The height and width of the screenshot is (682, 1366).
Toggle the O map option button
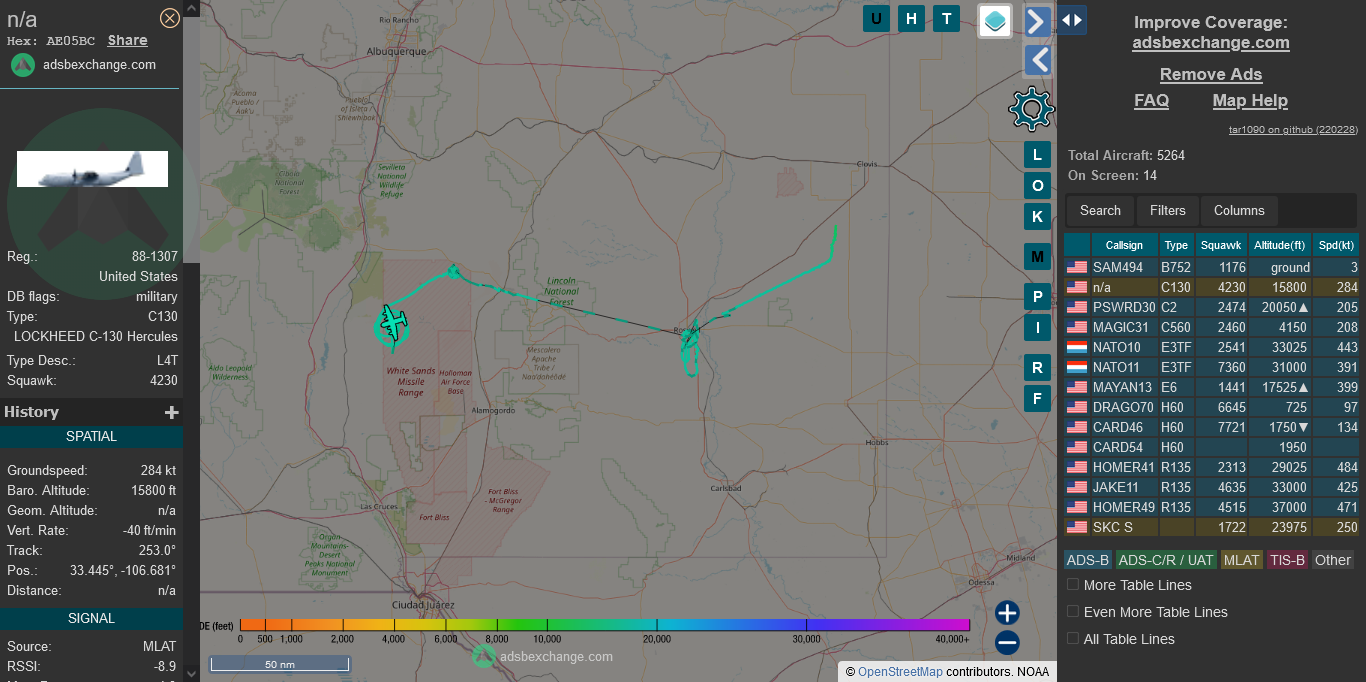click(1037, 186)
